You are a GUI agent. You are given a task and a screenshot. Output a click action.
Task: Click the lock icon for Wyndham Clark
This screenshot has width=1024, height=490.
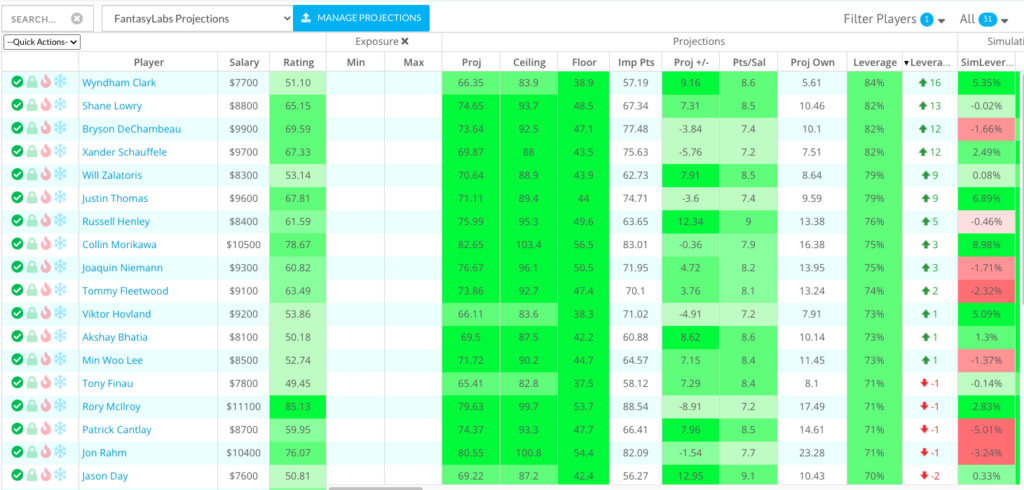click(x=31, y=82)
